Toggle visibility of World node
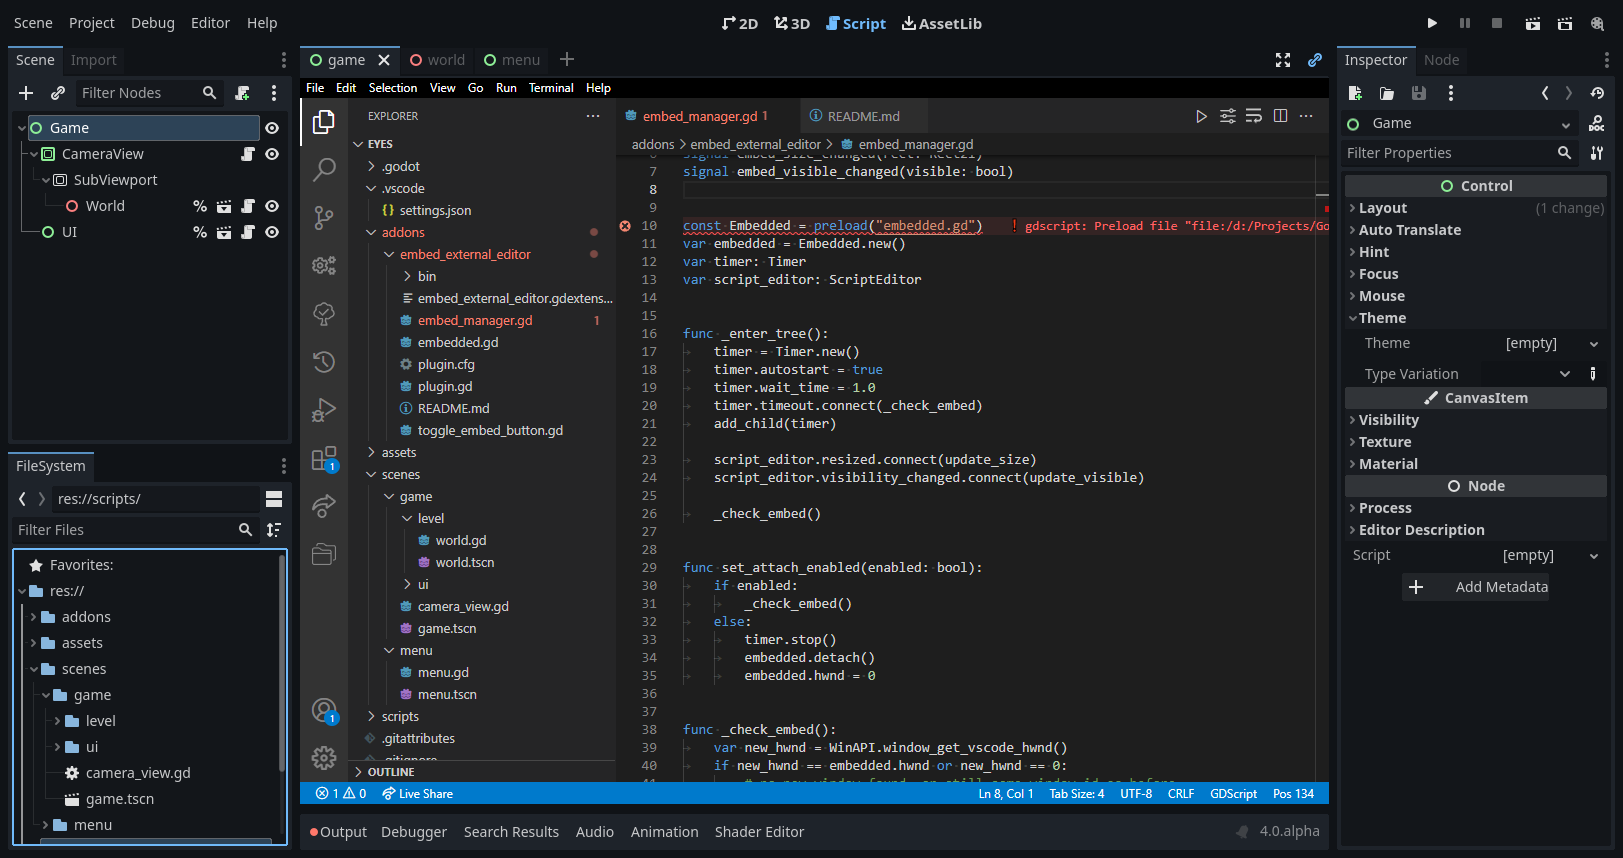 point(272,206)
